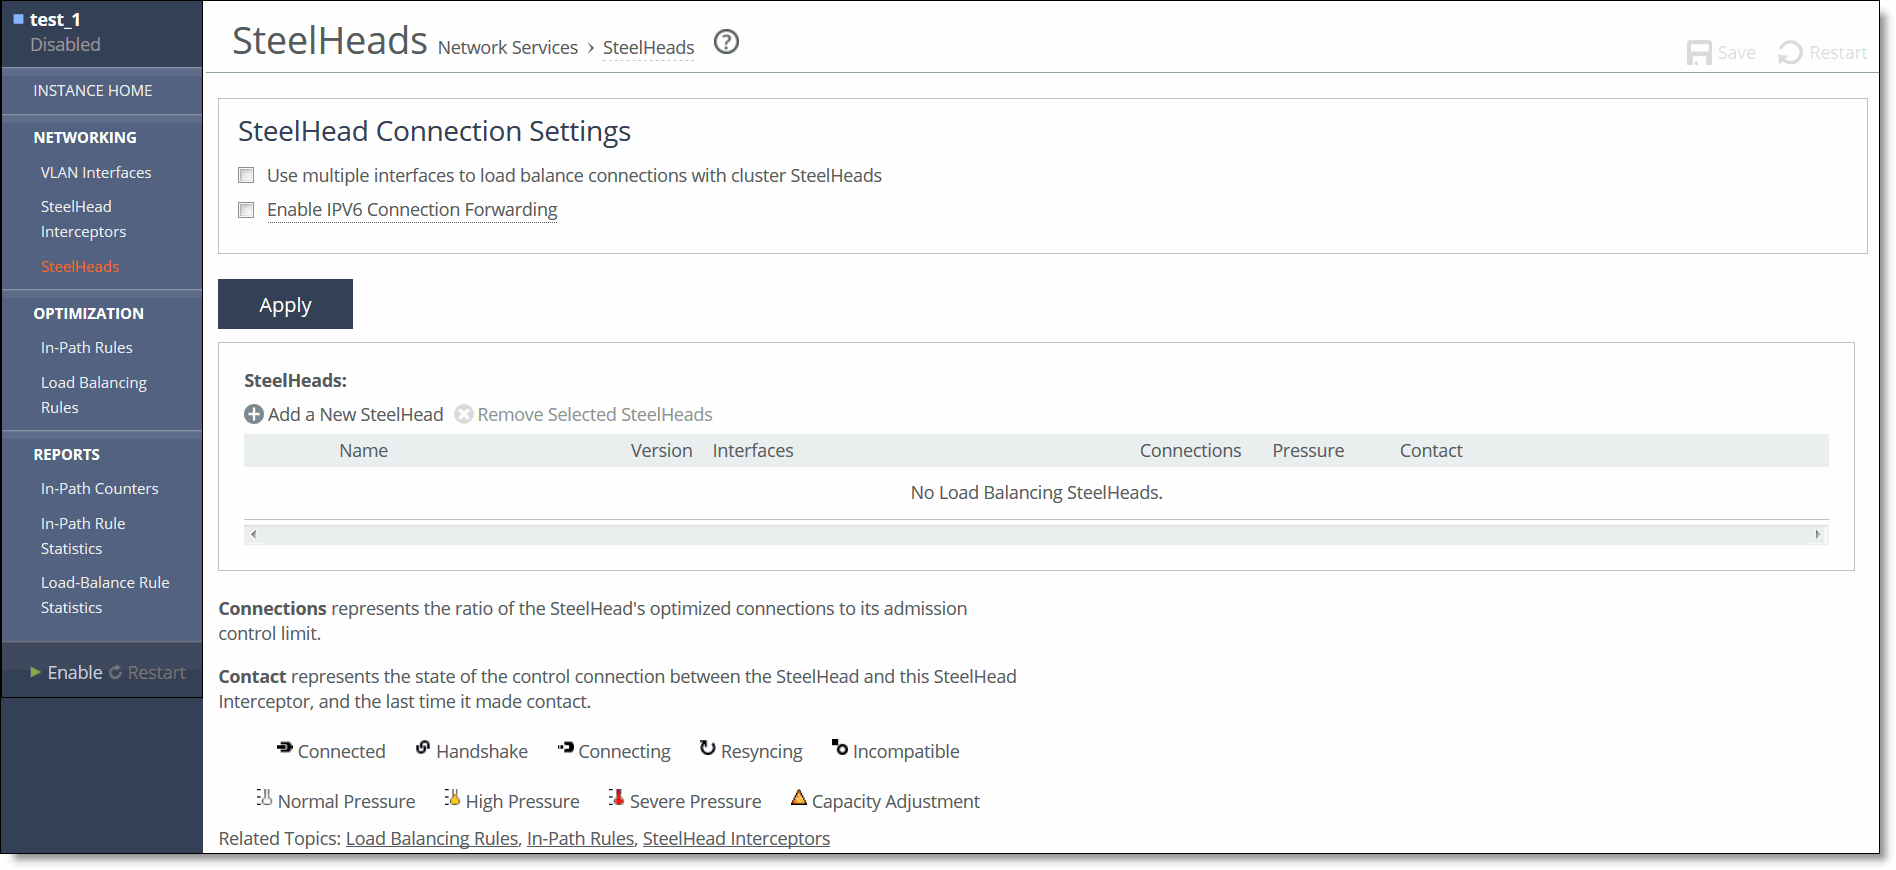The height and width of the screenshot is (870, 1896).
Task: Click the blue square icon beside test_1
Action: (18, 19)
